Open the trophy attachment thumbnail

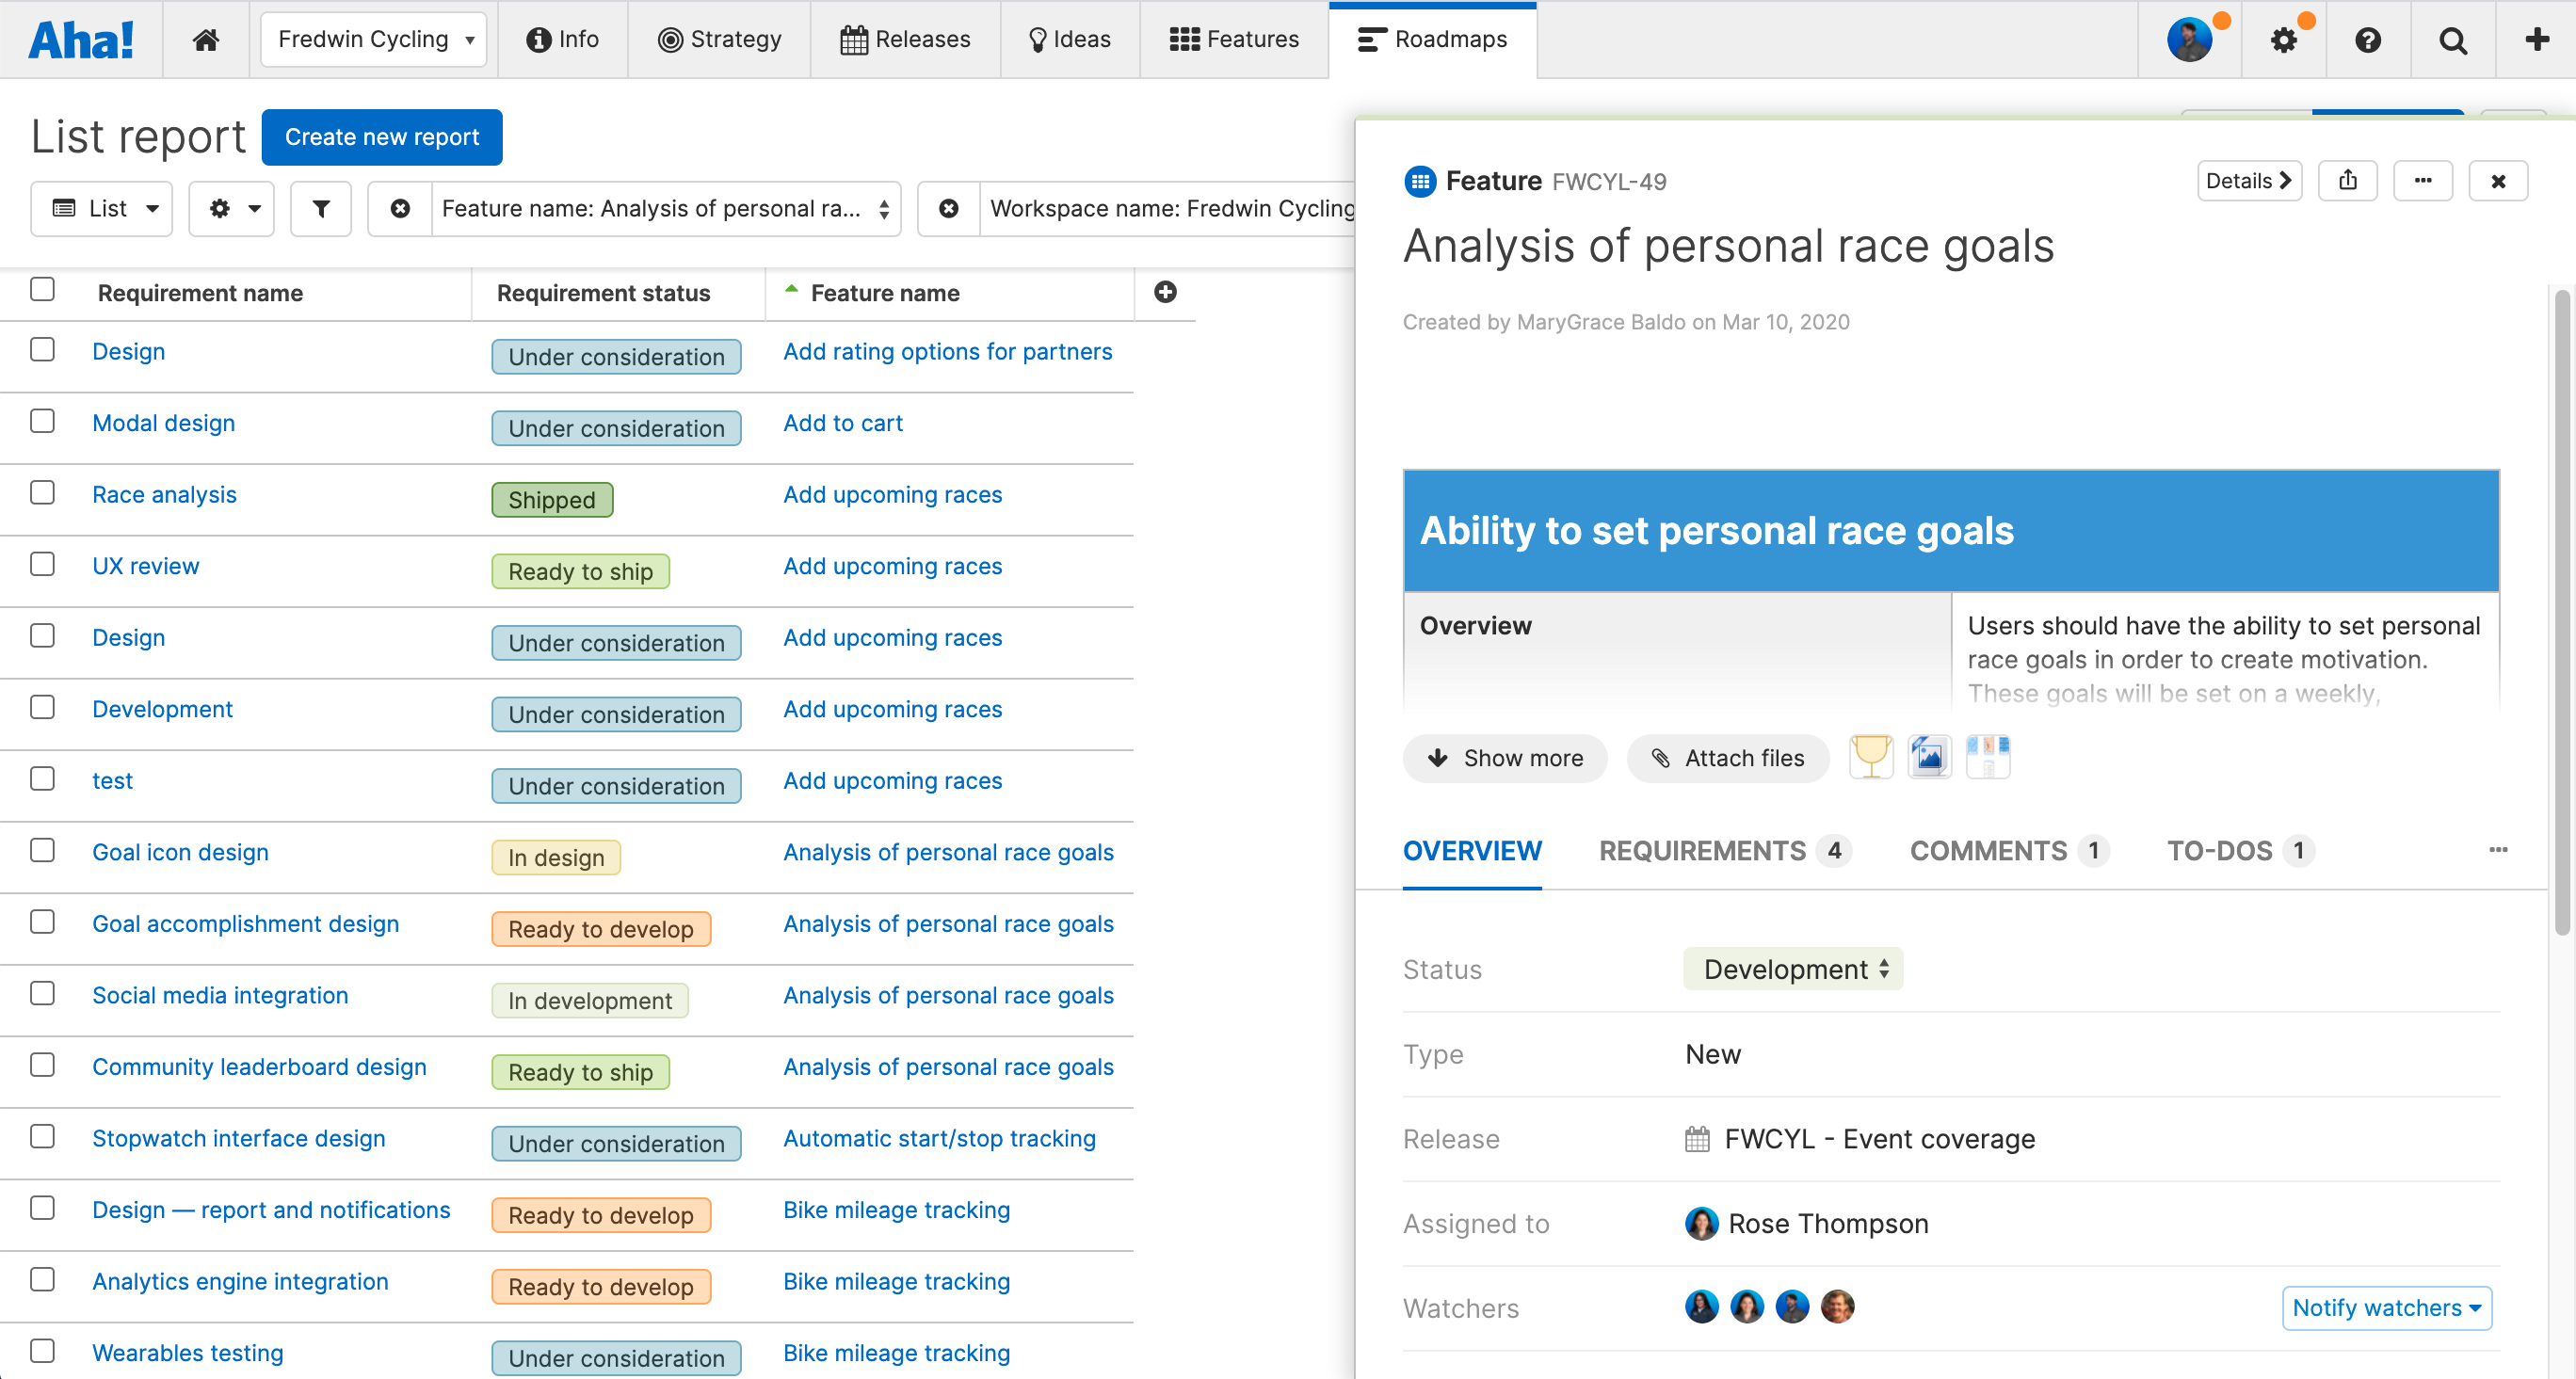1870,757
